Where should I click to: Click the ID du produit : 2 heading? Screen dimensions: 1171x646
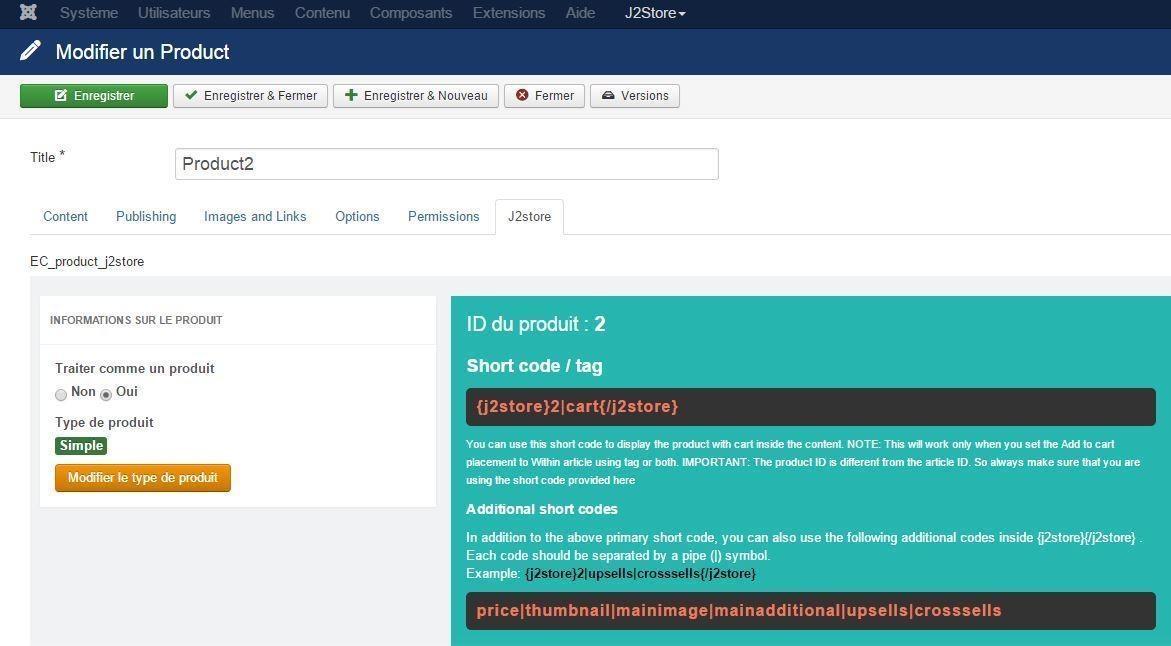pos(535,324)
